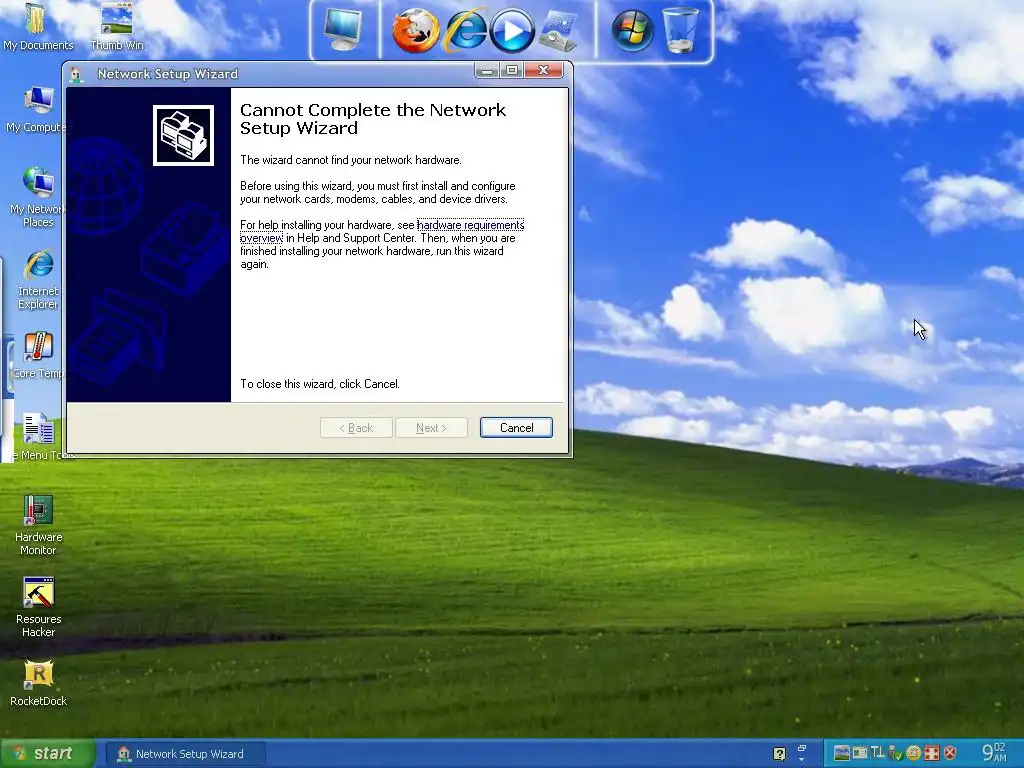Click 'The wizard cannot find your network hardware.' text
Viewport: 1024px width, 768px height.
[x=351, y=160]
